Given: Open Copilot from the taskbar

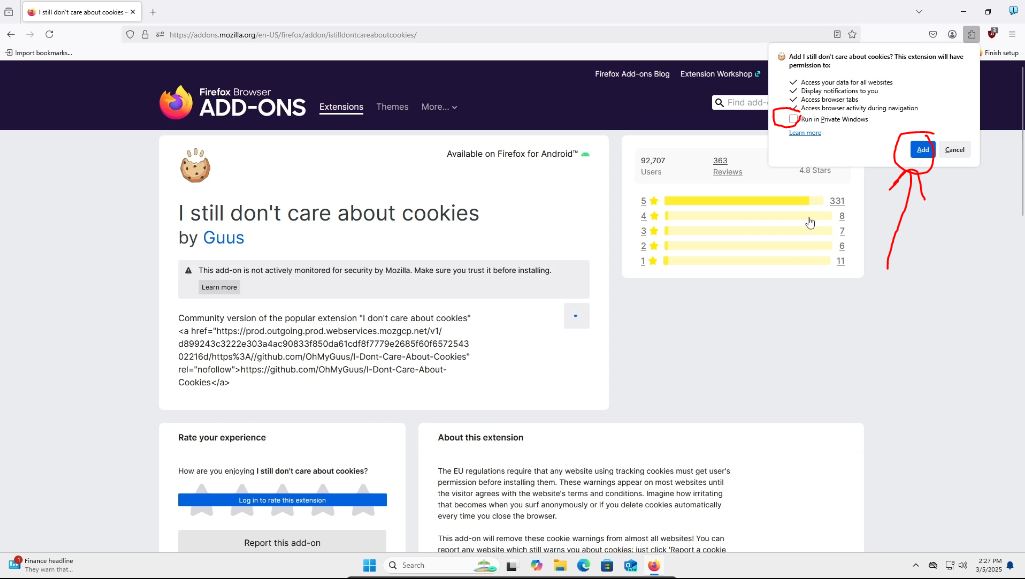Looking at the screenshot, I should (537, 565).
